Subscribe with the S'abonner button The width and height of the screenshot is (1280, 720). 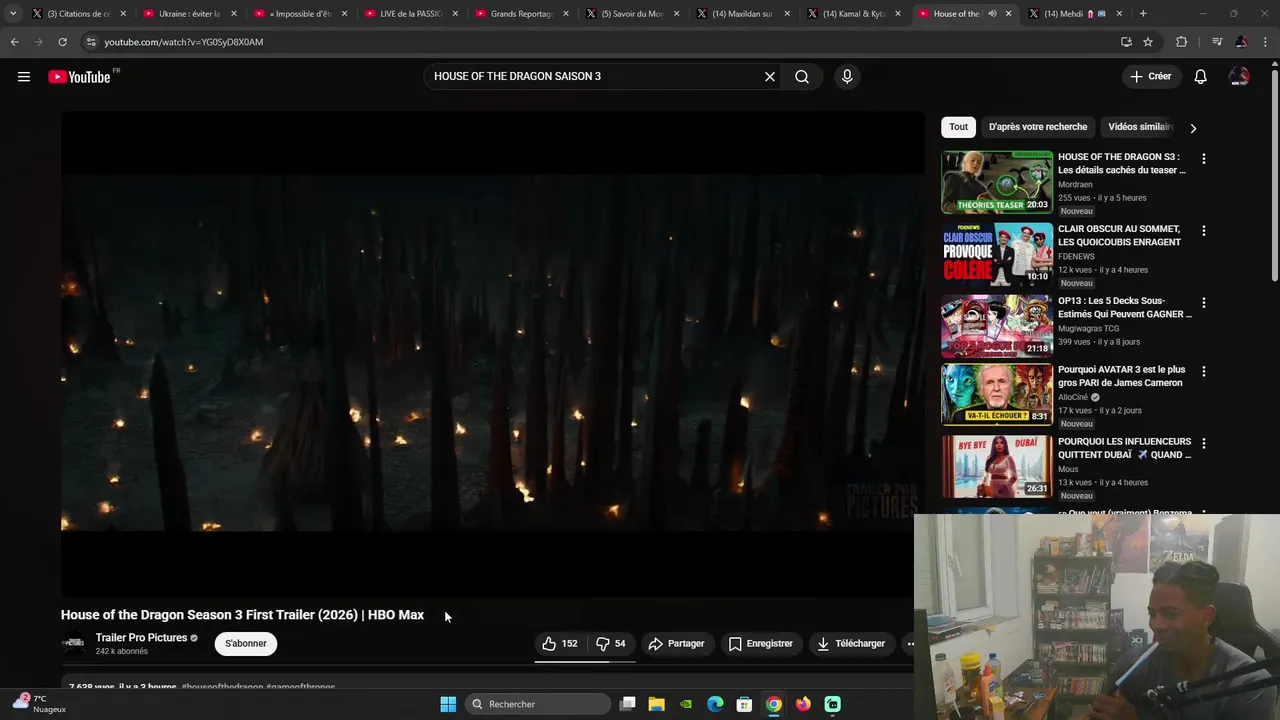pyautogui.click(x=246, y=644)
